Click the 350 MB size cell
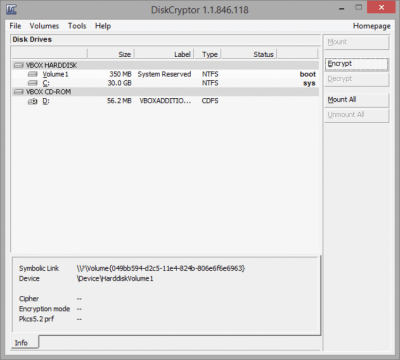Image resolution: width=400 pixels, height=360 pixels. [x=120, y=74]
